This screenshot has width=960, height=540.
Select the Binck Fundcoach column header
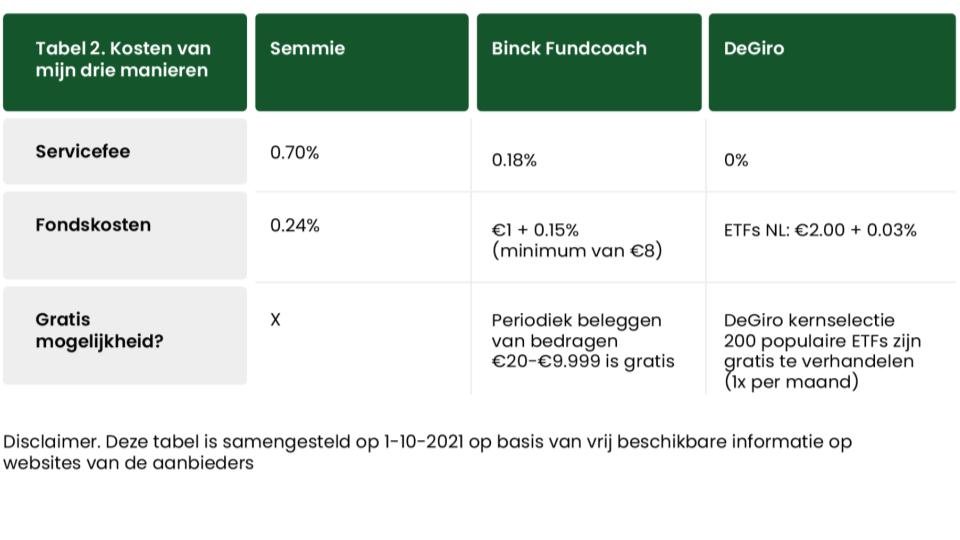569,49
